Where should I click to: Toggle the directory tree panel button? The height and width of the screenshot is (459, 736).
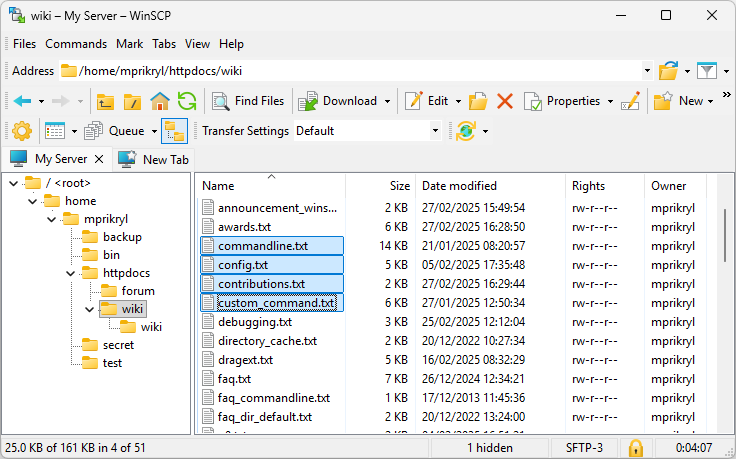click(174, 131)
